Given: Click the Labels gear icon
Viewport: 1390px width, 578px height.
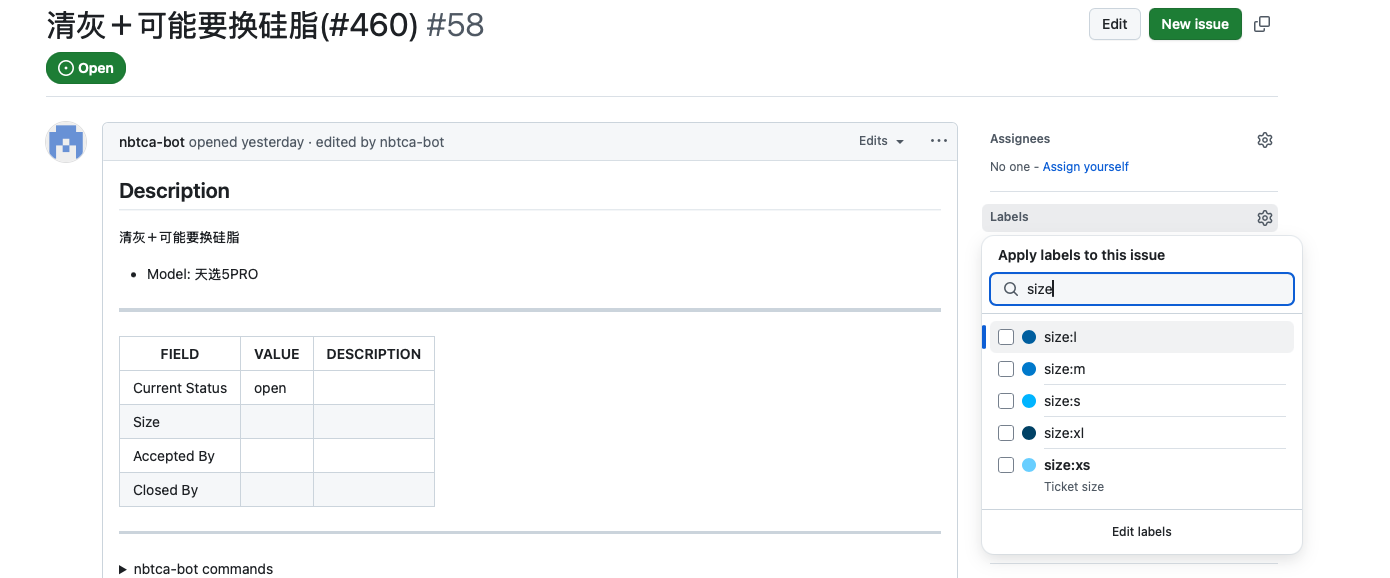Looking at the screenshot, I should 1264,218.
